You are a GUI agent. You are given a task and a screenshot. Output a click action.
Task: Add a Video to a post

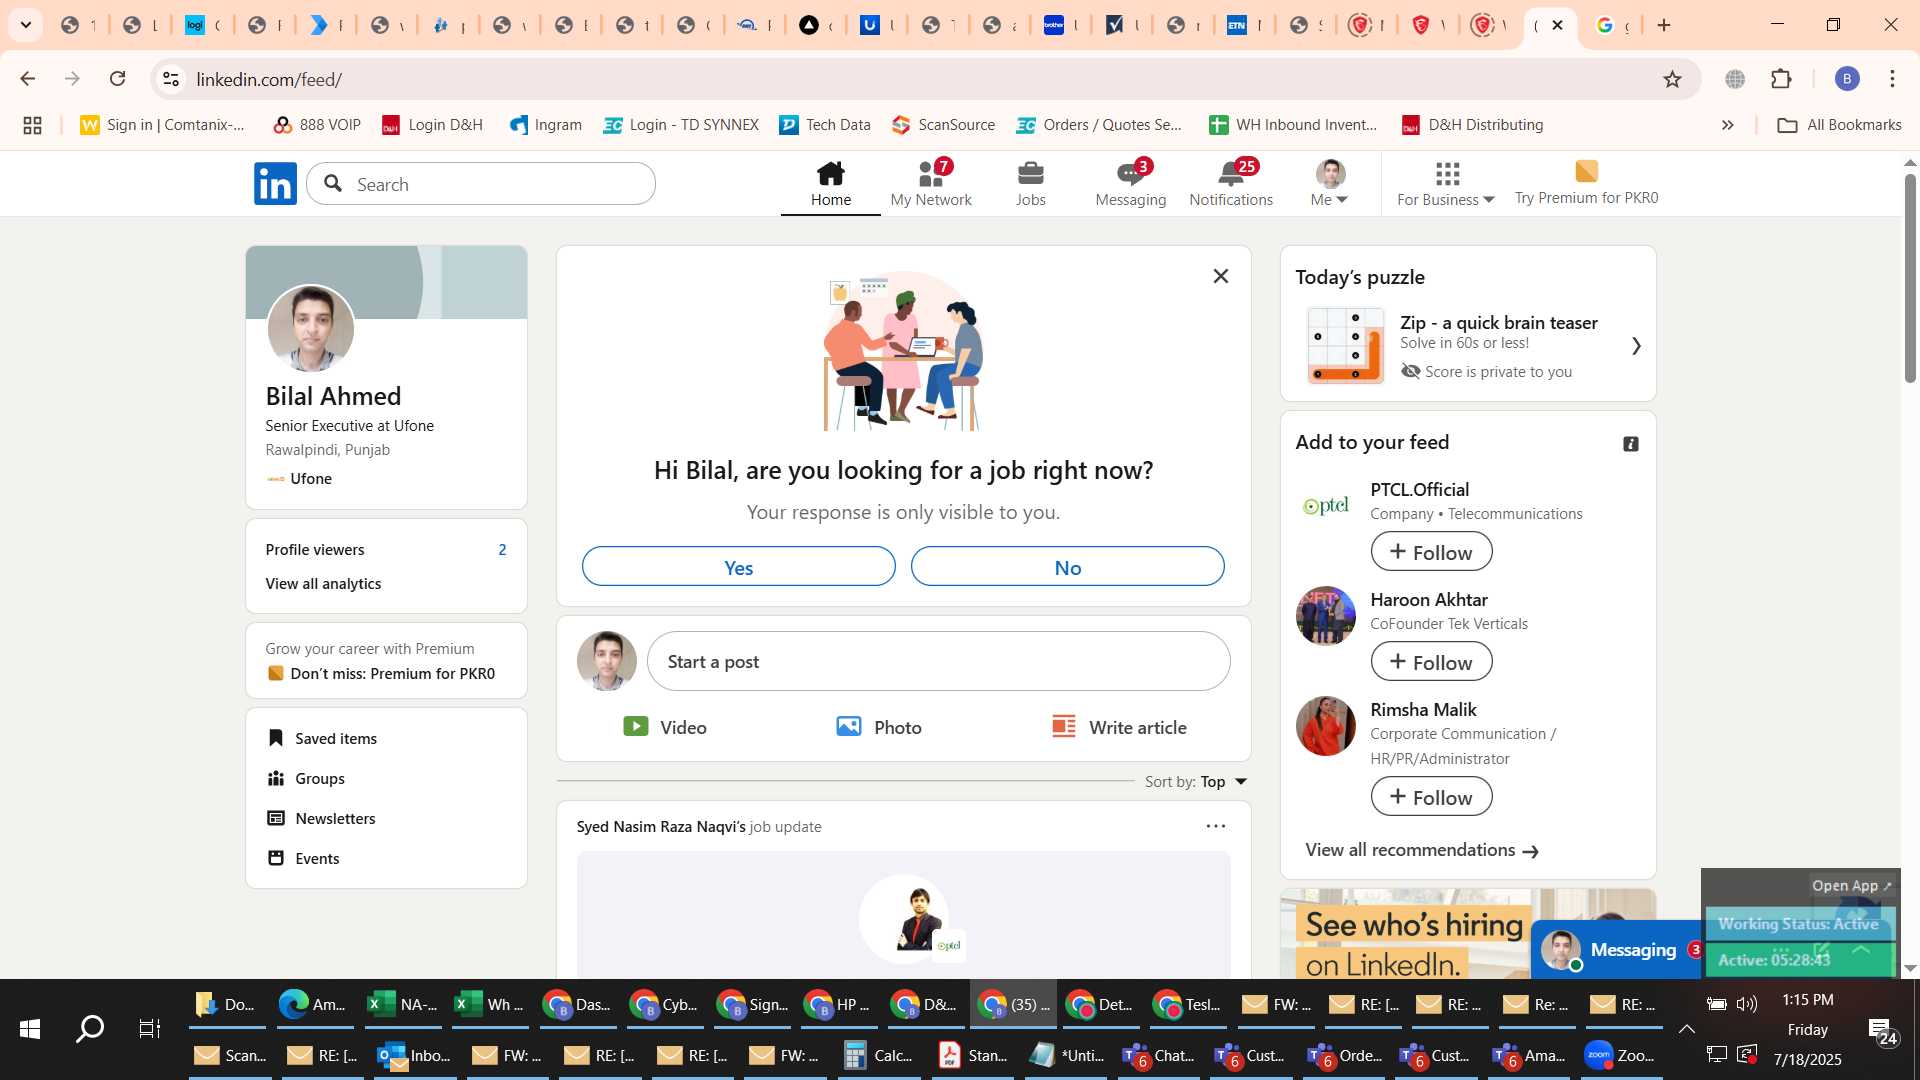(x=665, y=727)
